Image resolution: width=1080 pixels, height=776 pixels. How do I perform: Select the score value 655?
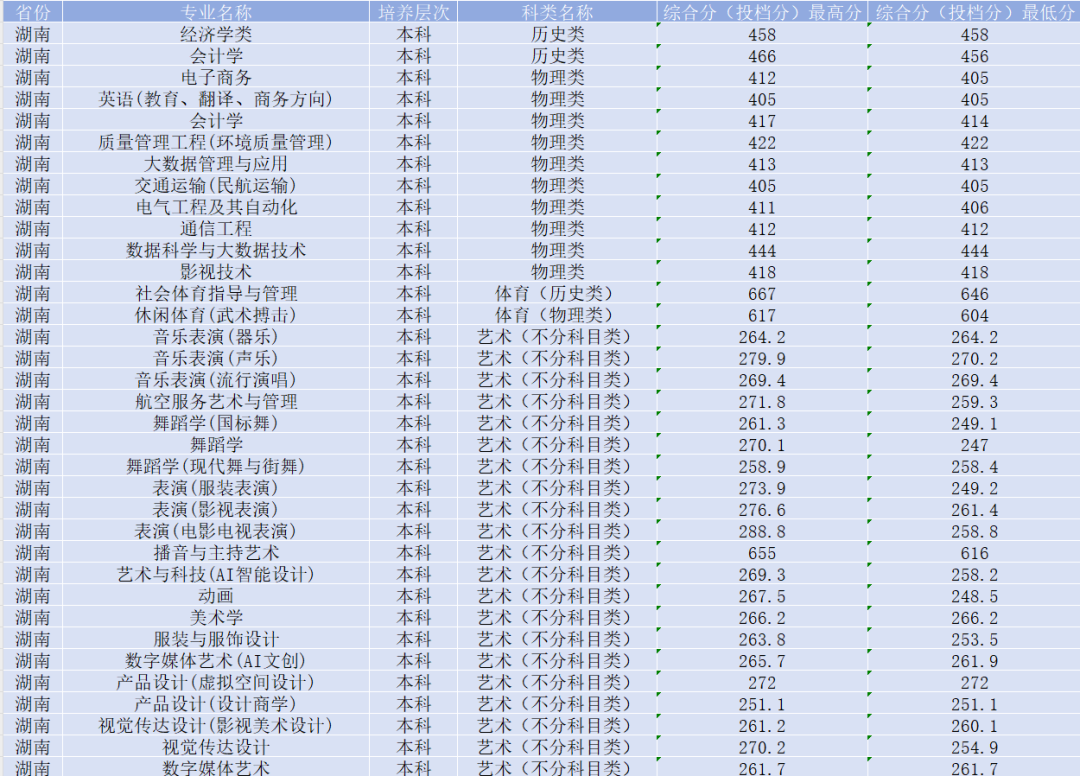(x=762, y=552)
